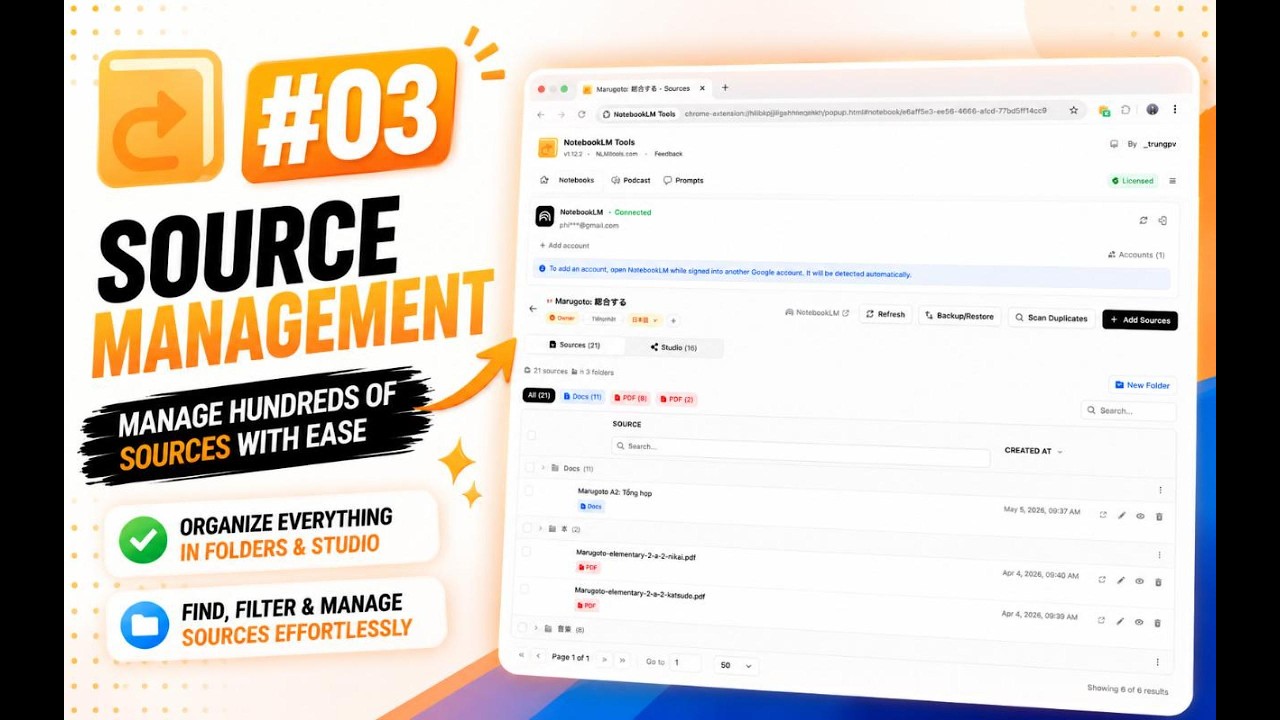Bookmark the page with the star icon
This screenshot has width=1280, height=720.
coord(1074,110)
